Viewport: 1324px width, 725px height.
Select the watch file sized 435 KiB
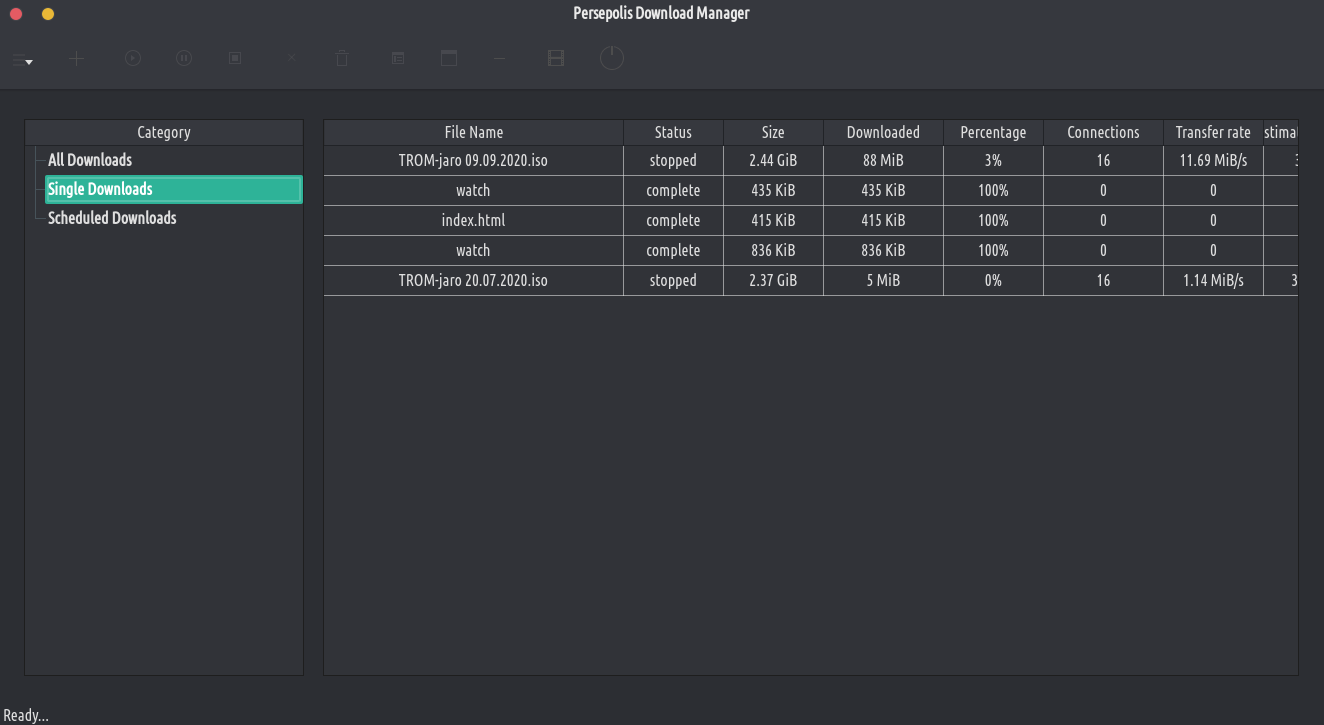[474, 190]
